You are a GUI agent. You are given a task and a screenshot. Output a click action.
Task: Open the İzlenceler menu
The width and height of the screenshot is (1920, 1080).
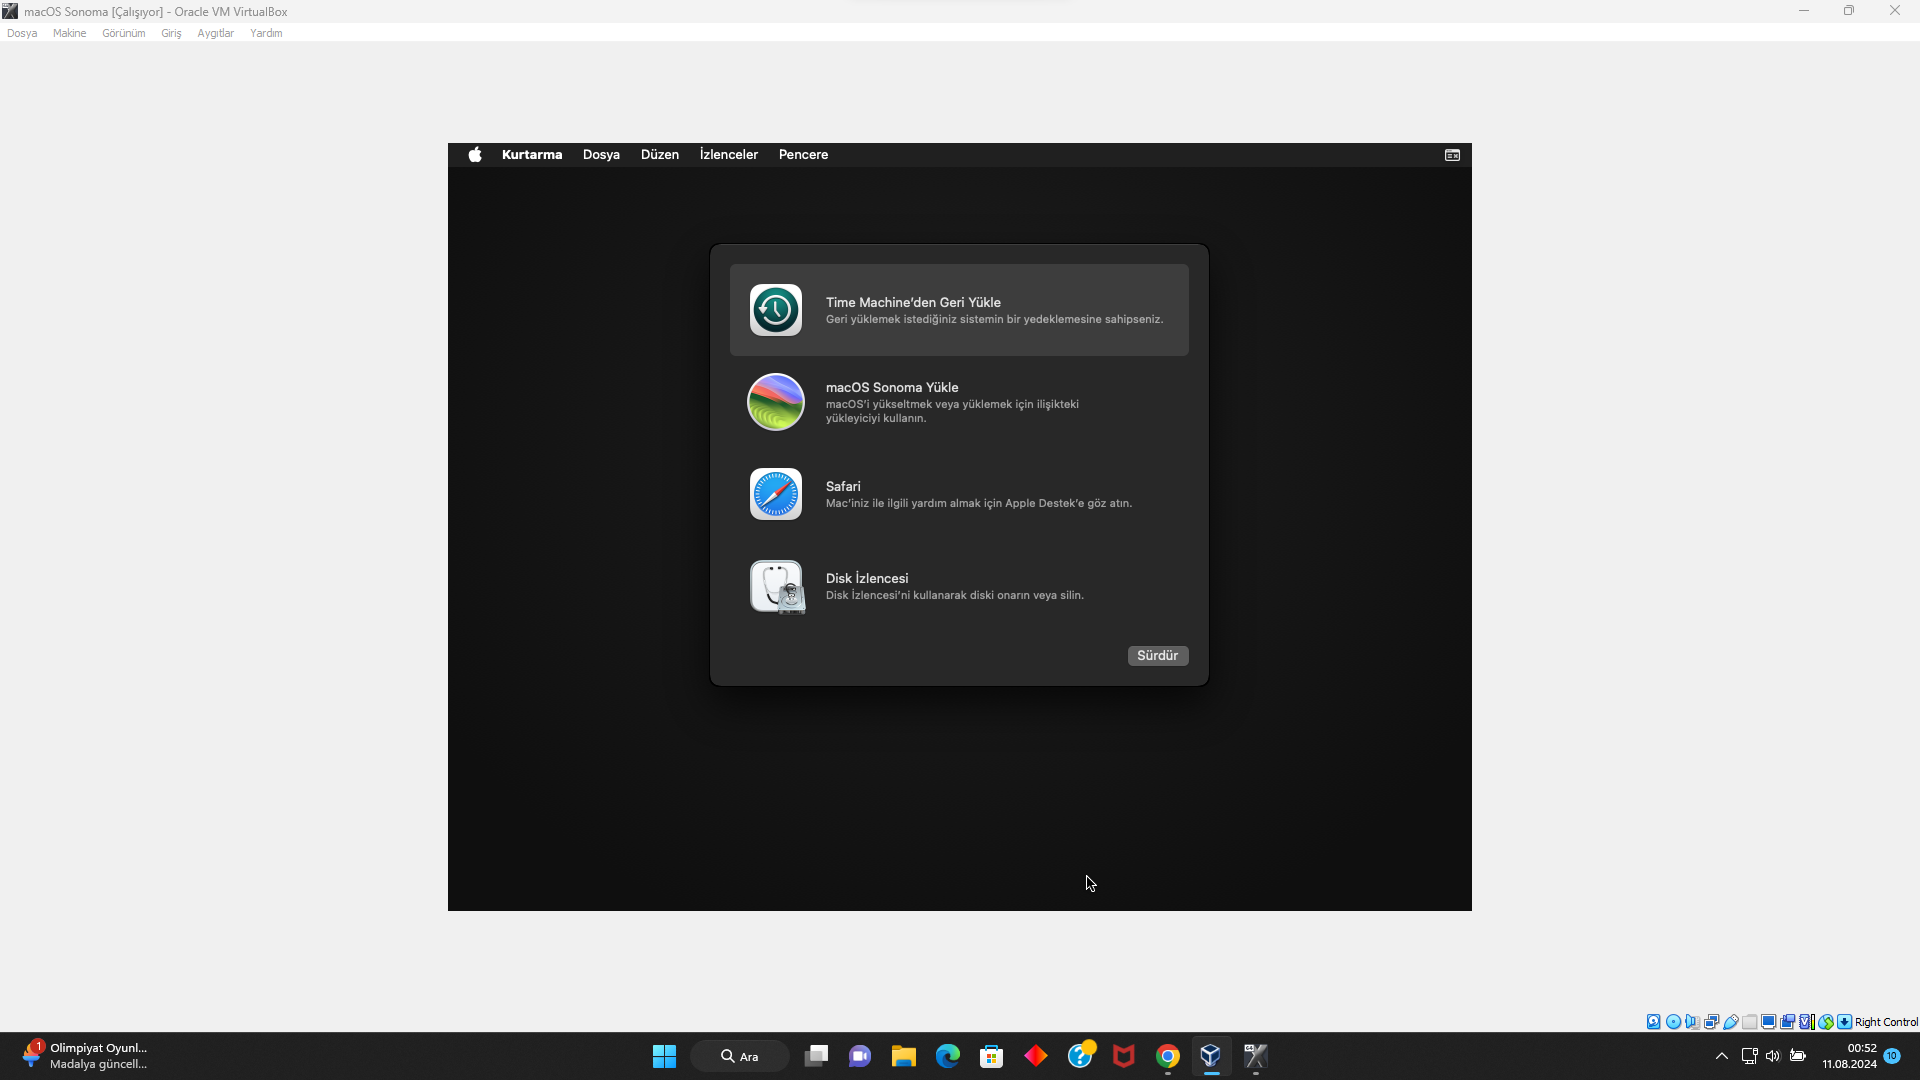pyautogui.click(x=728, y=155)
